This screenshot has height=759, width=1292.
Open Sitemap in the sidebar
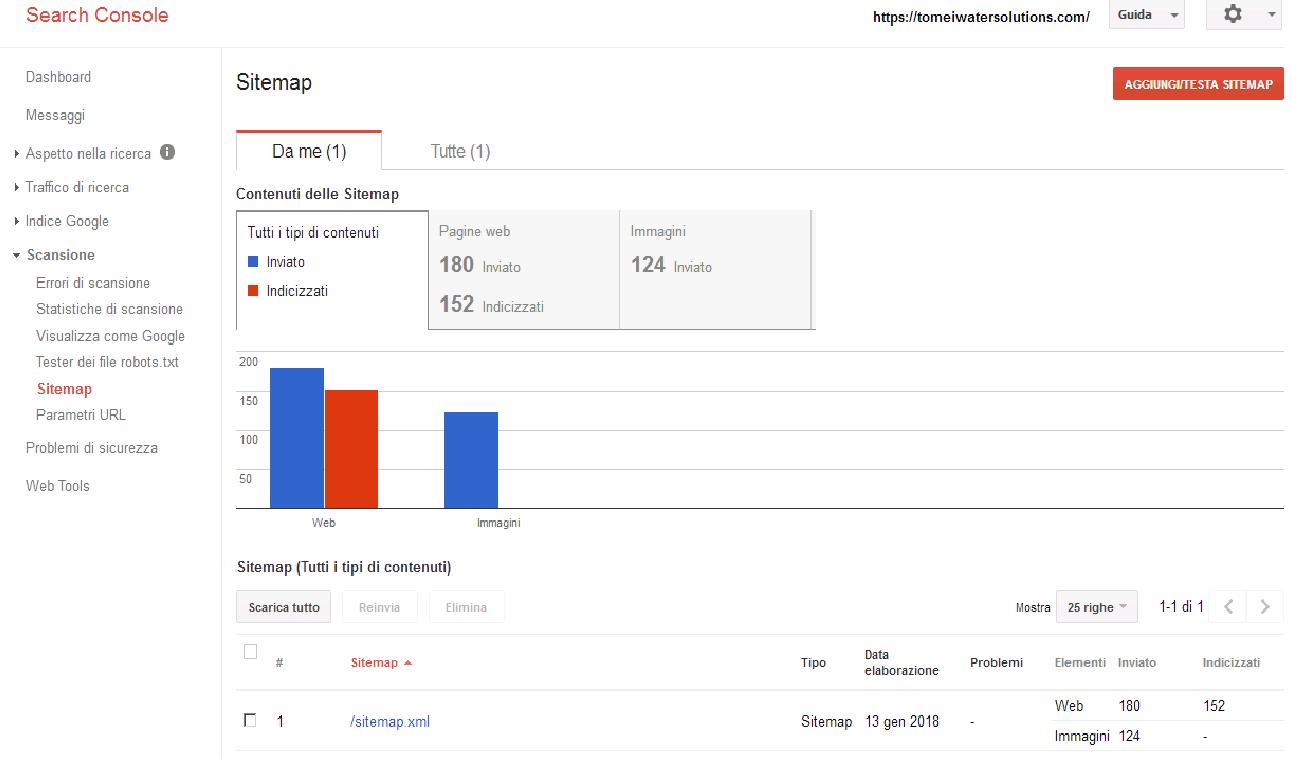pyautogui.click(x=64, y=389)
